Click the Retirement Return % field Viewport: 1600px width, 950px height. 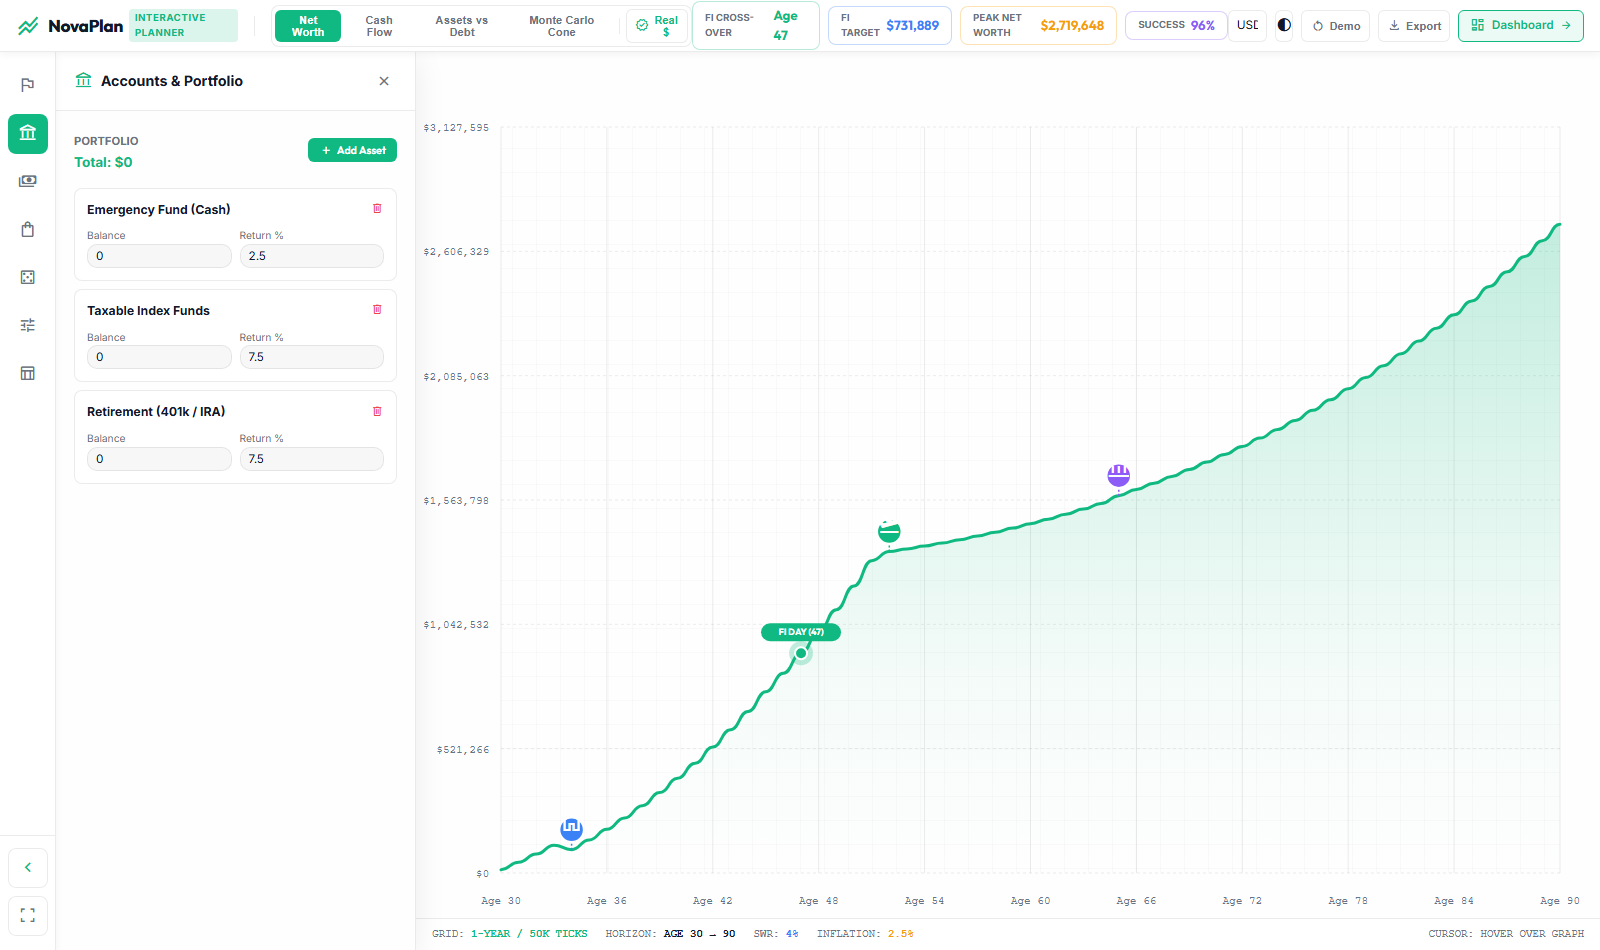(x=311, y=459)
